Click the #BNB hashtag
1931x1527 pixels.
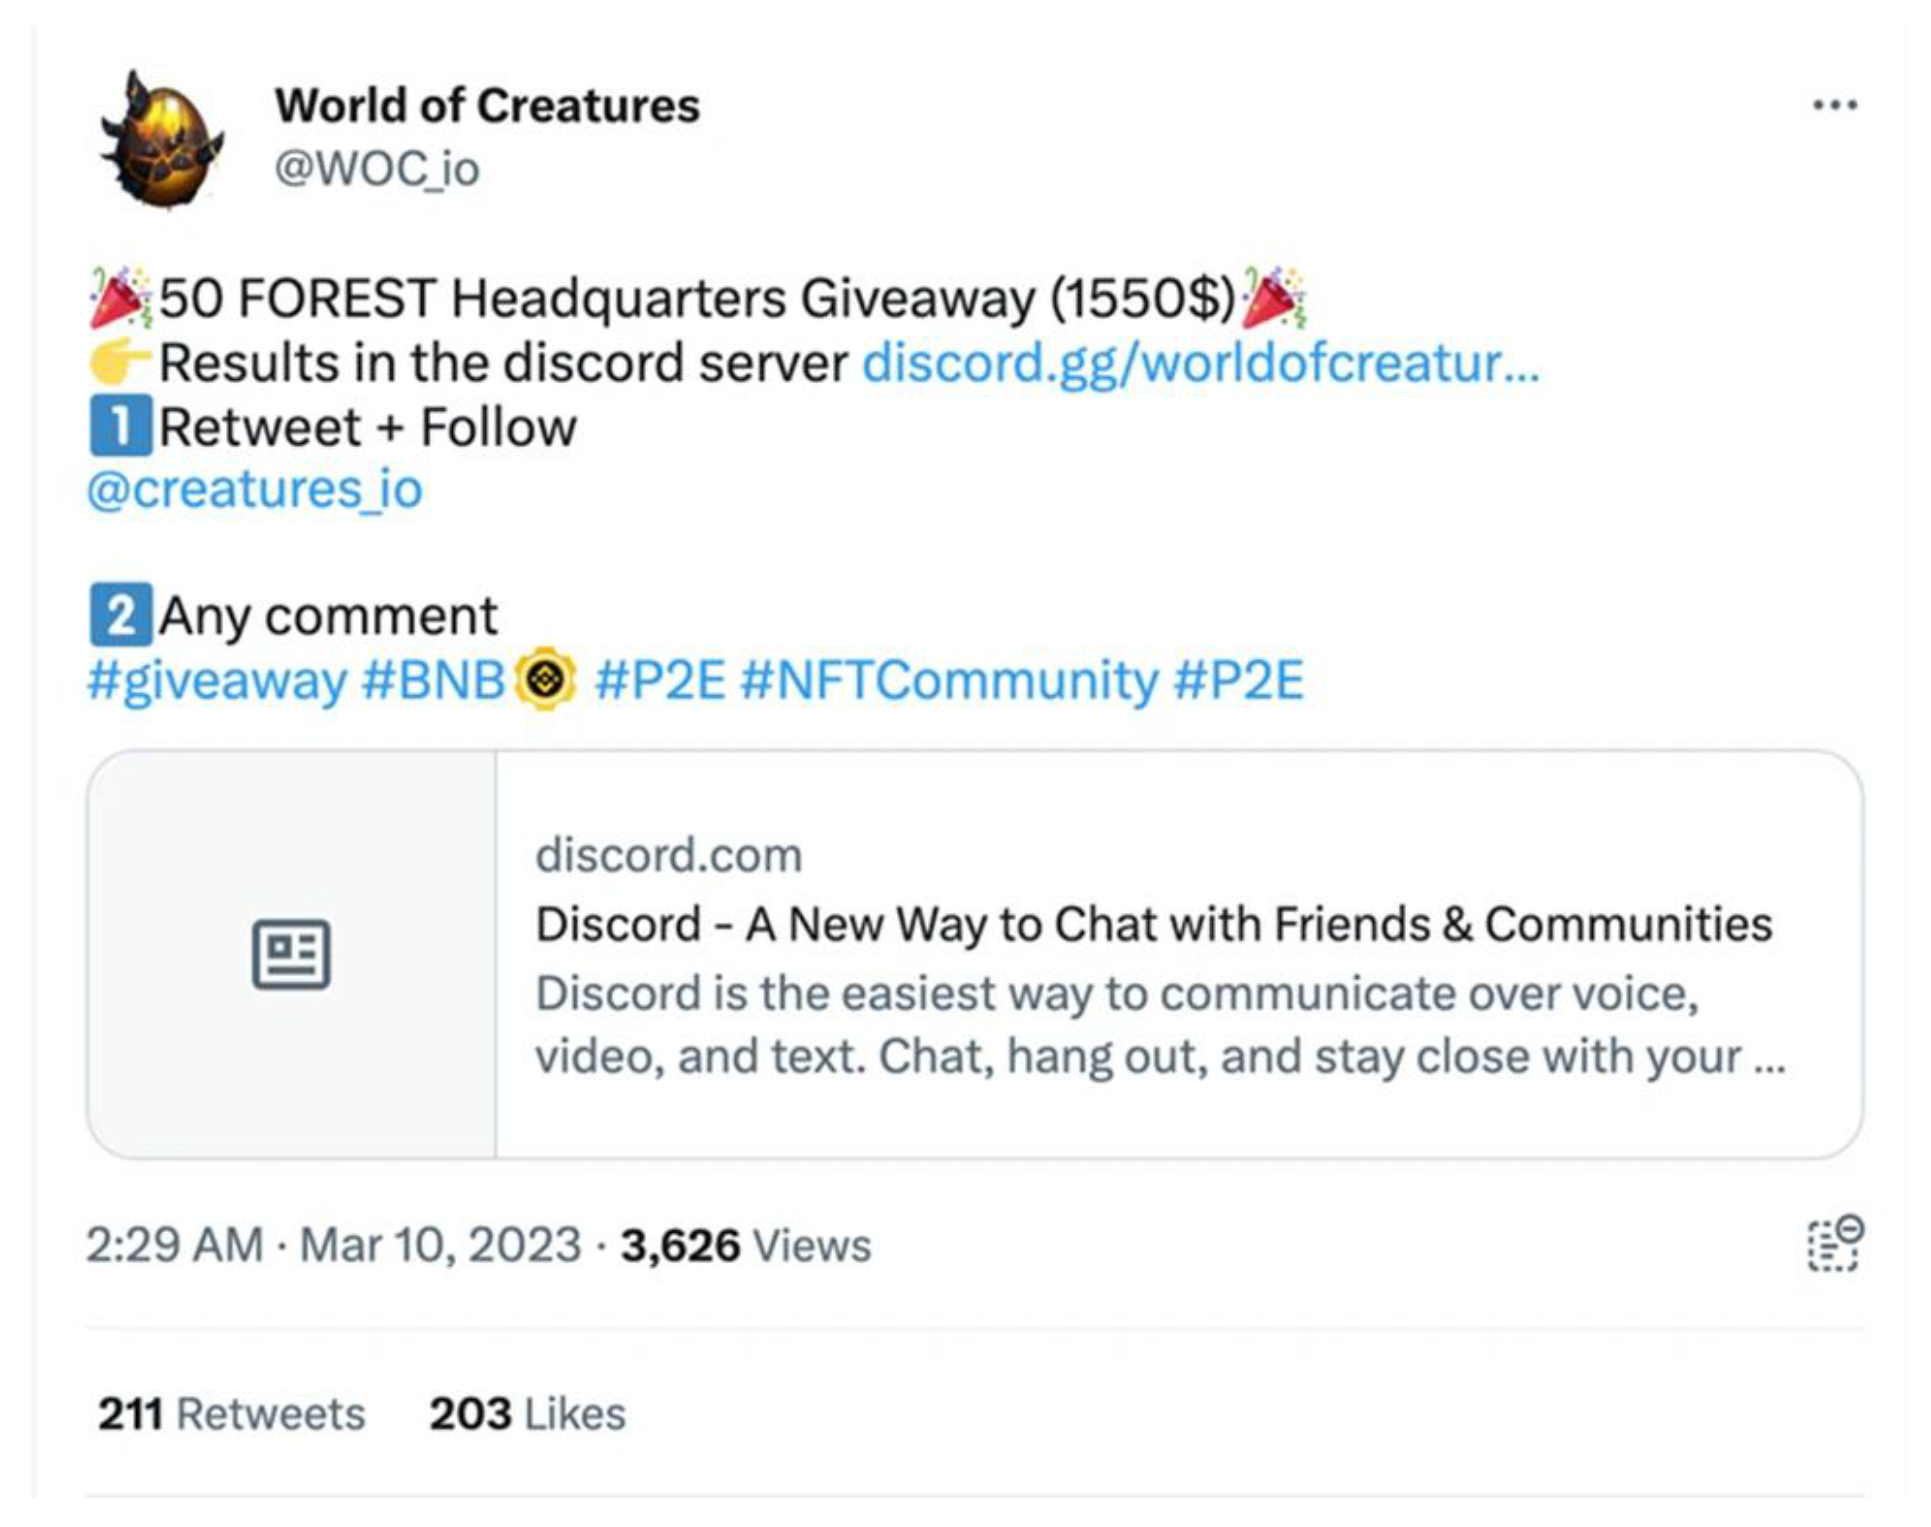[x=433, y=681]
